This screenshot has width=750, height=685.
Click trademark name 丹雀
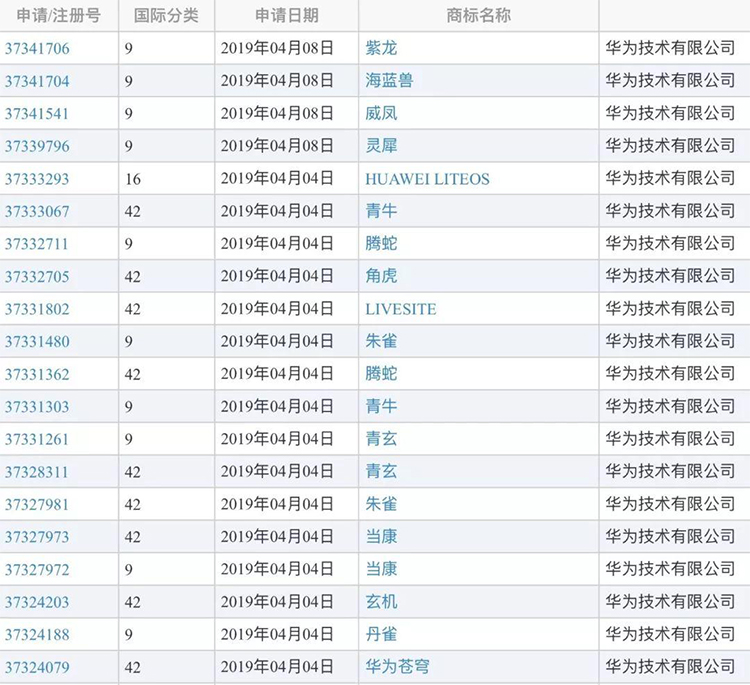(381, 634)
